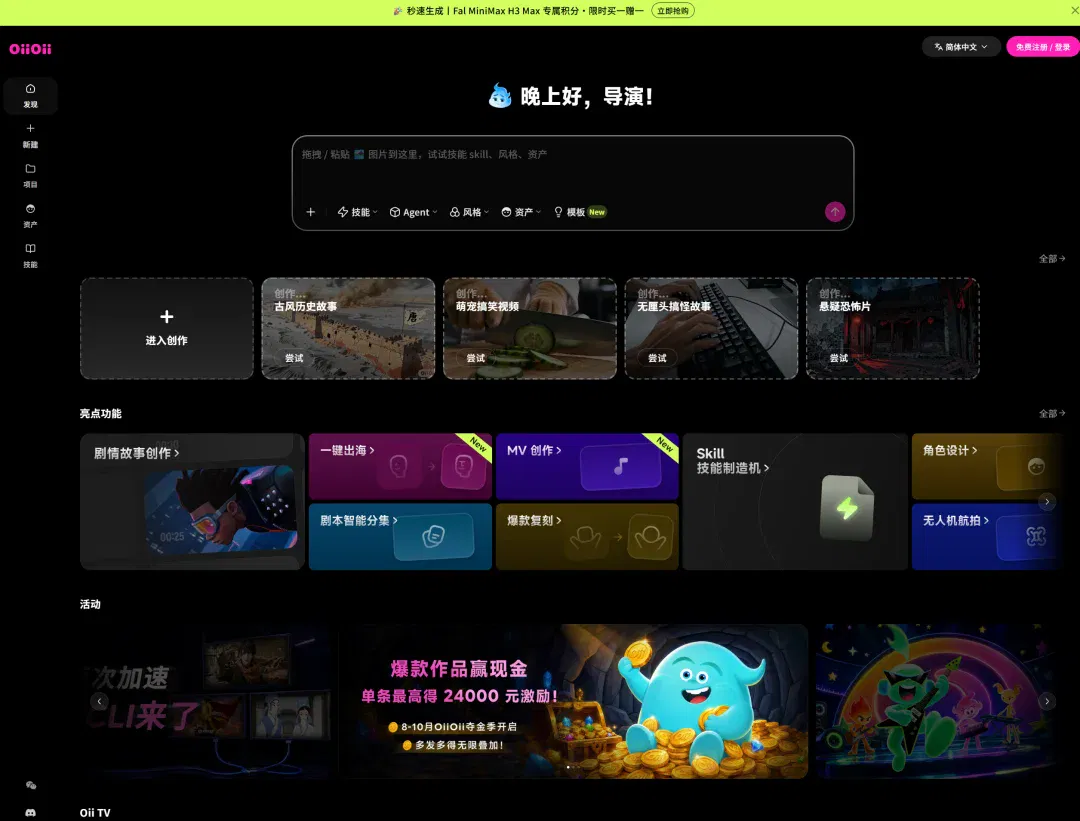
Task: Click the plus attach icon in prompt box
Action: [x=311, y=212]
